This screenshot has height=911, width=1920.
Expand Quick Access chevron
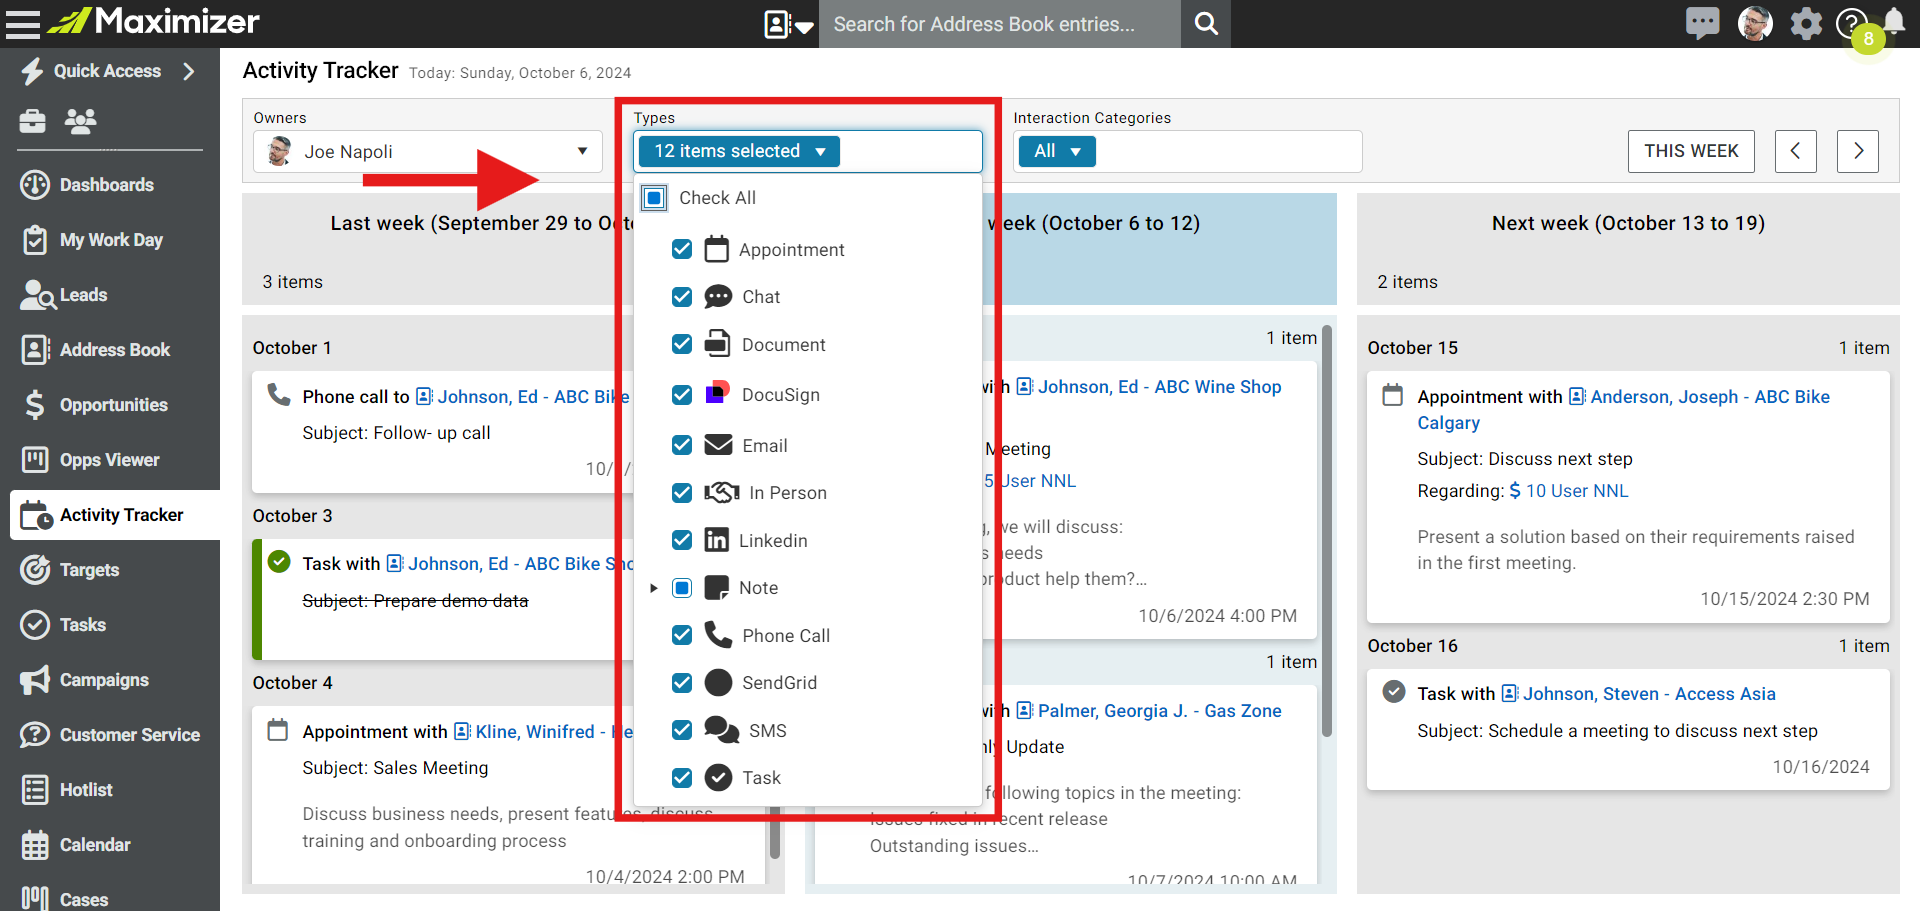188,71
